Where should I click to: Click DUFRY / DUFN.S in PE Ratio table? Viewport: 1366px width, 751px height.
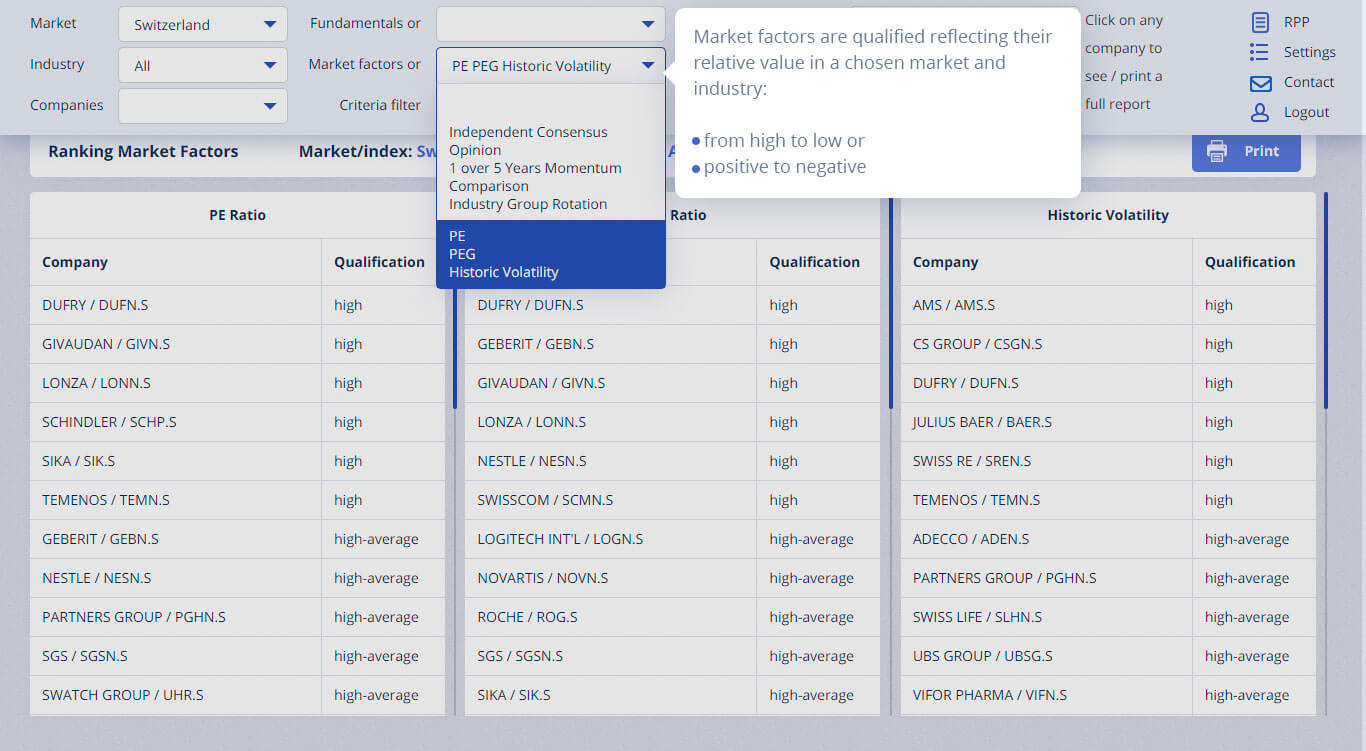tap(238, 305)
